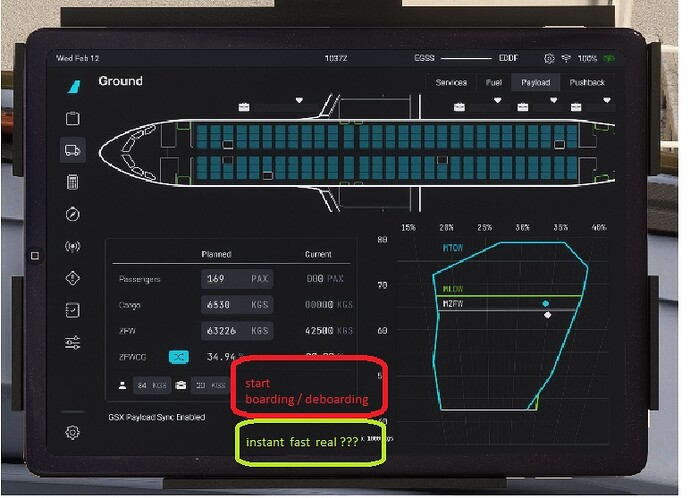Click the Planned column header
This screenshot has width=690, height=498.
217,254
